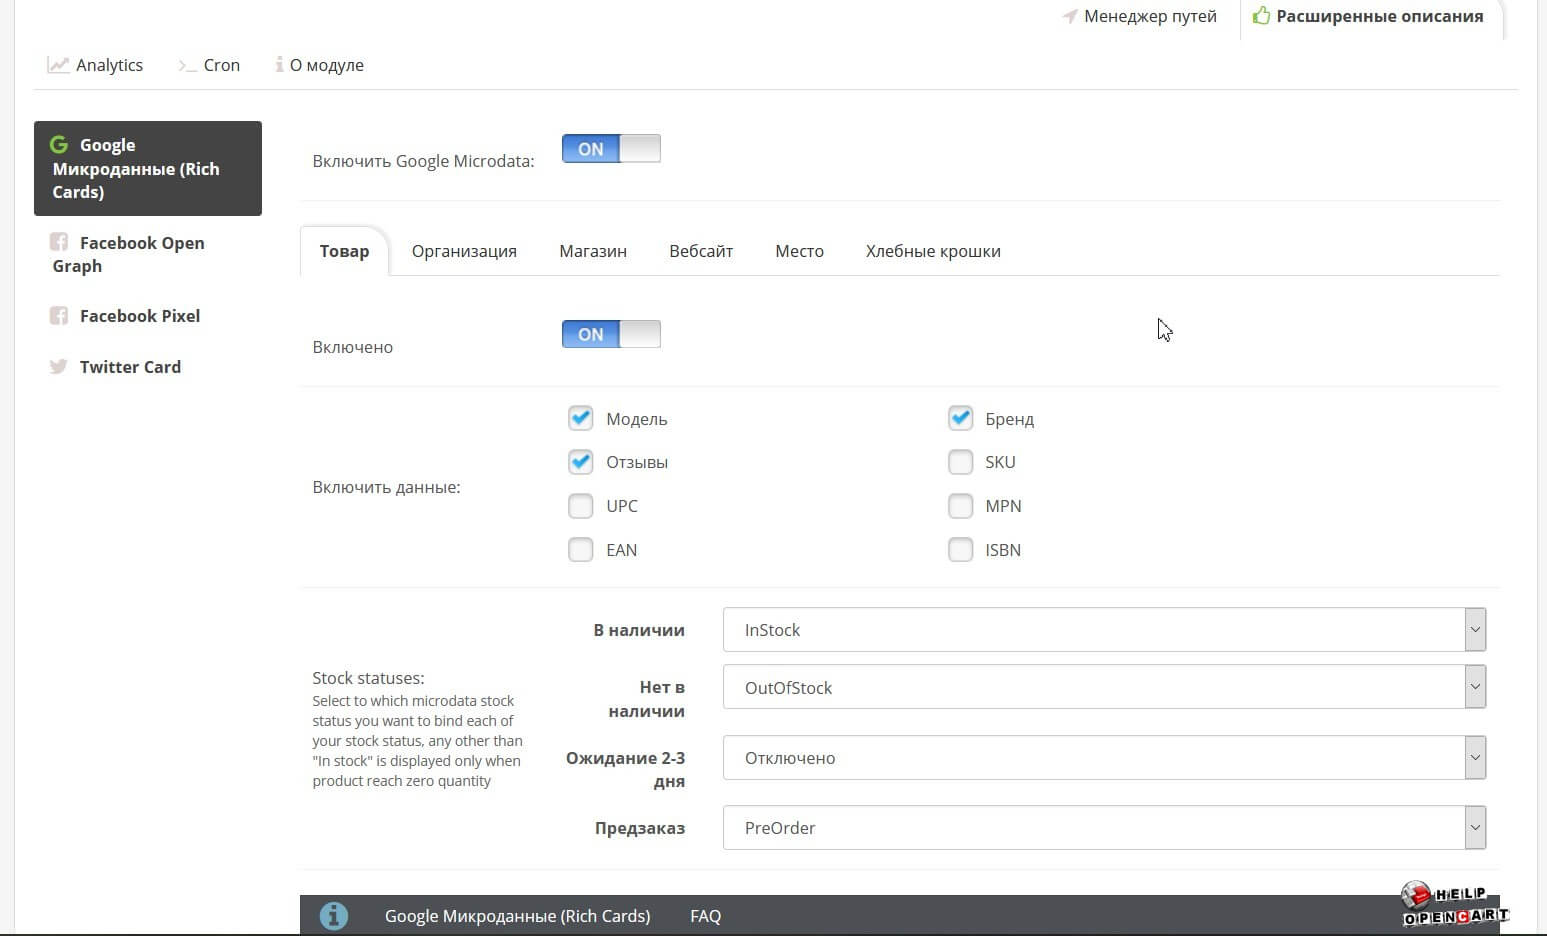The image size is (1547, 936).
Task: Open the FAQ link in footer bar
Action: pyautogui.click(x=705, y=916)
